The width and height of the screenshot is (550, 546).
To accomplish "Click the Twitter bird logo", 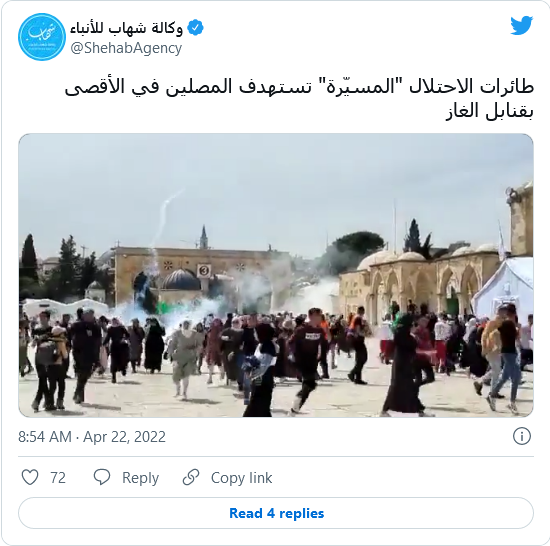I will tap(522, 25).
